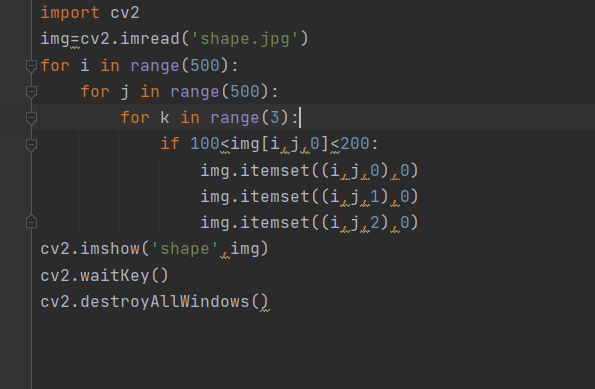This screenshot has width=595, height=389.
Task: Click 'imshow' in the cv2.imshow line
Action: click(x=110, y=249)
